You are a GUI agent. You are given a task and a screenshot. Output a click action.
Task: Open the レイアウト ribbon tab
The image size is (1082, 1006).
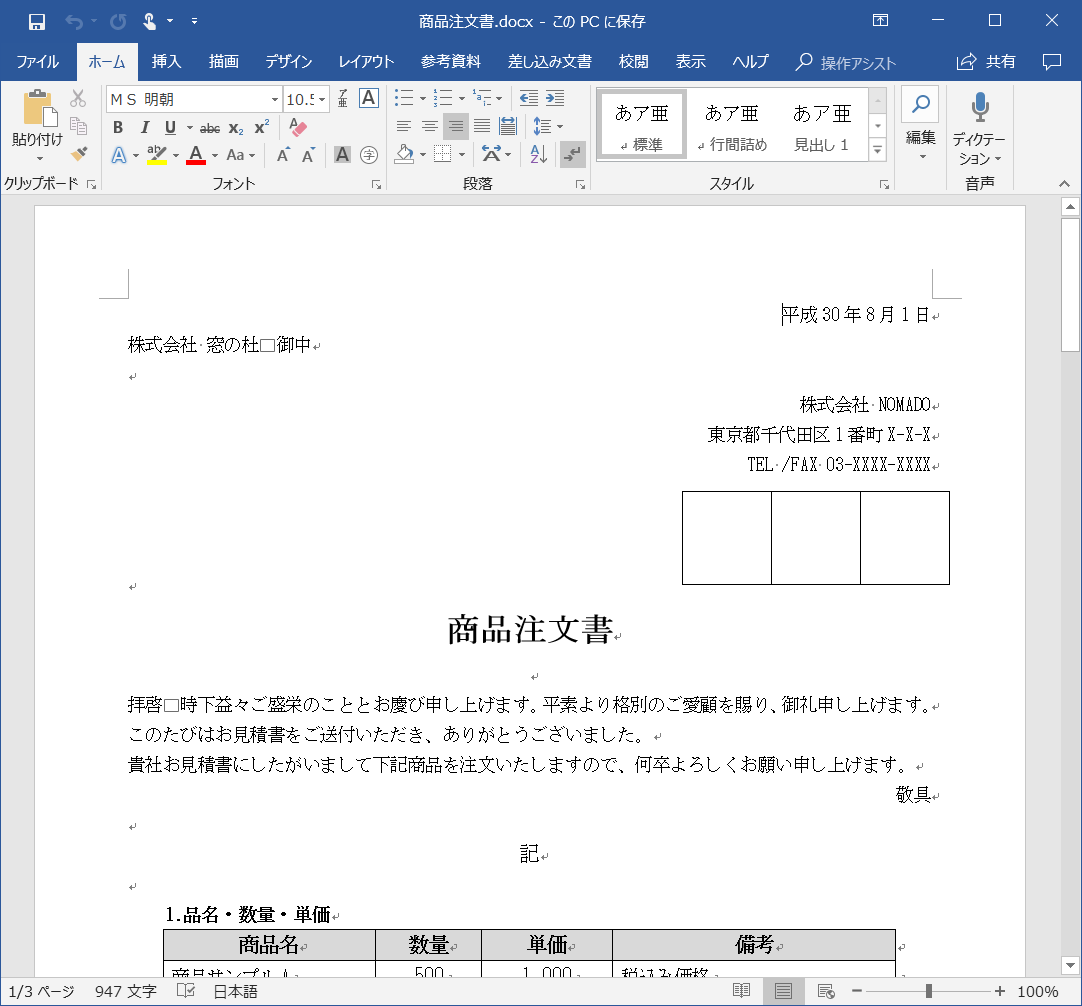pos(365,60)
